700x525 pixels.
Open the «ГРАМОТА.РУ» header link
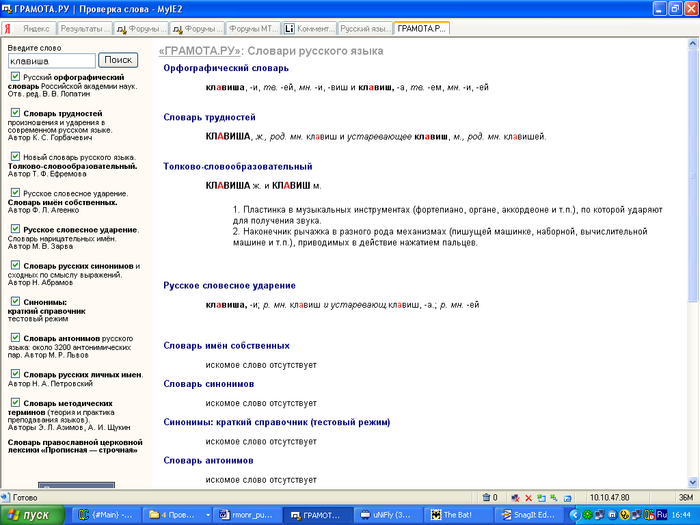pyautogui.click(x=200, y=51)
